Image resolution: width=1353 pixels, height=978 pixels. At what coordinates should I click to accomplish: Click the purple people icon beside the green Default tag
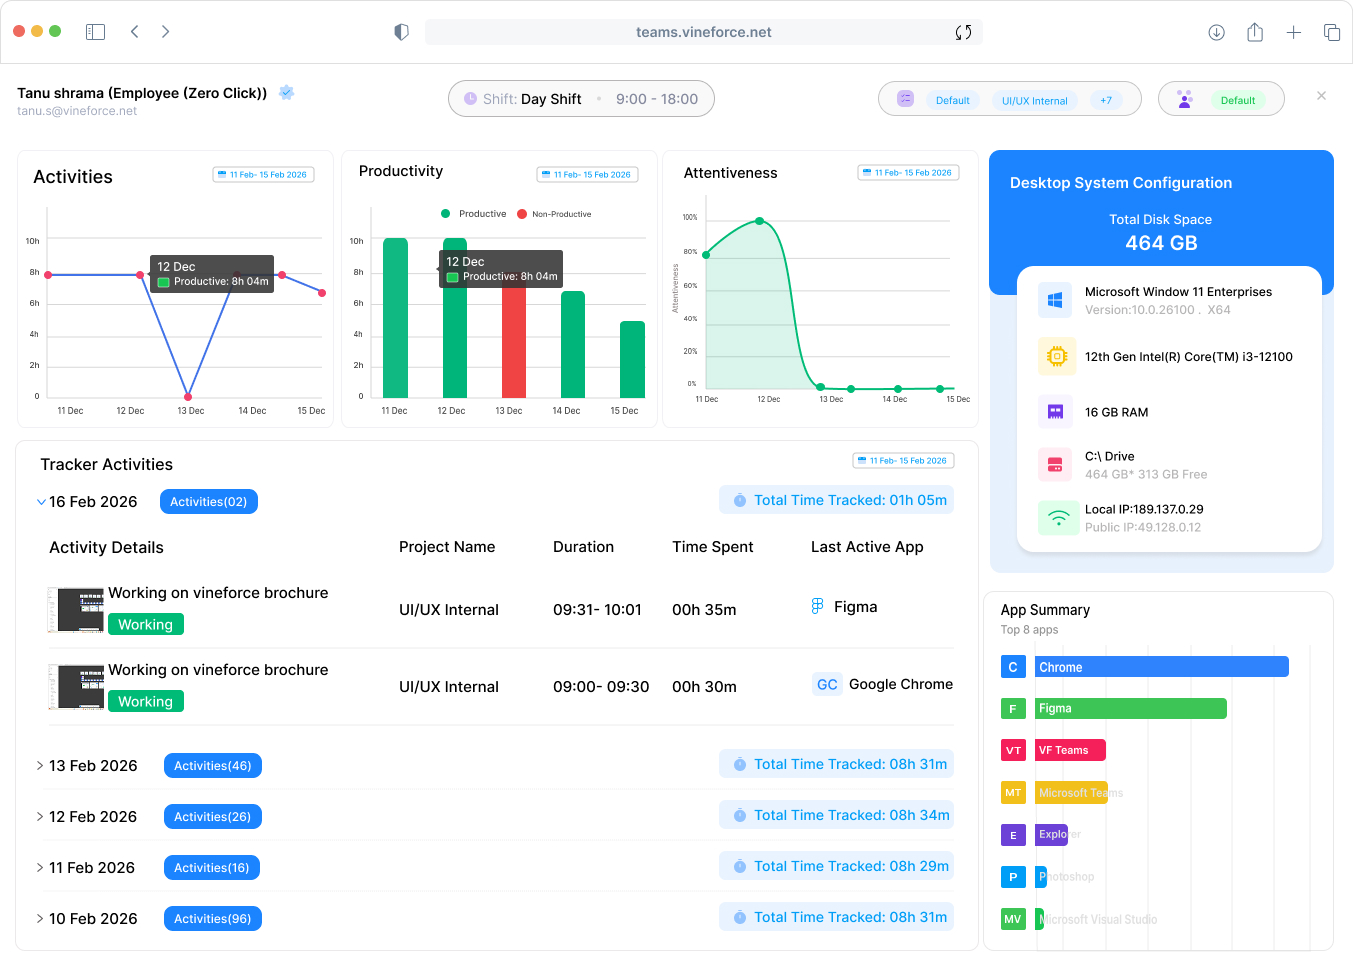pyautogui.click(x=1185, y=99)
